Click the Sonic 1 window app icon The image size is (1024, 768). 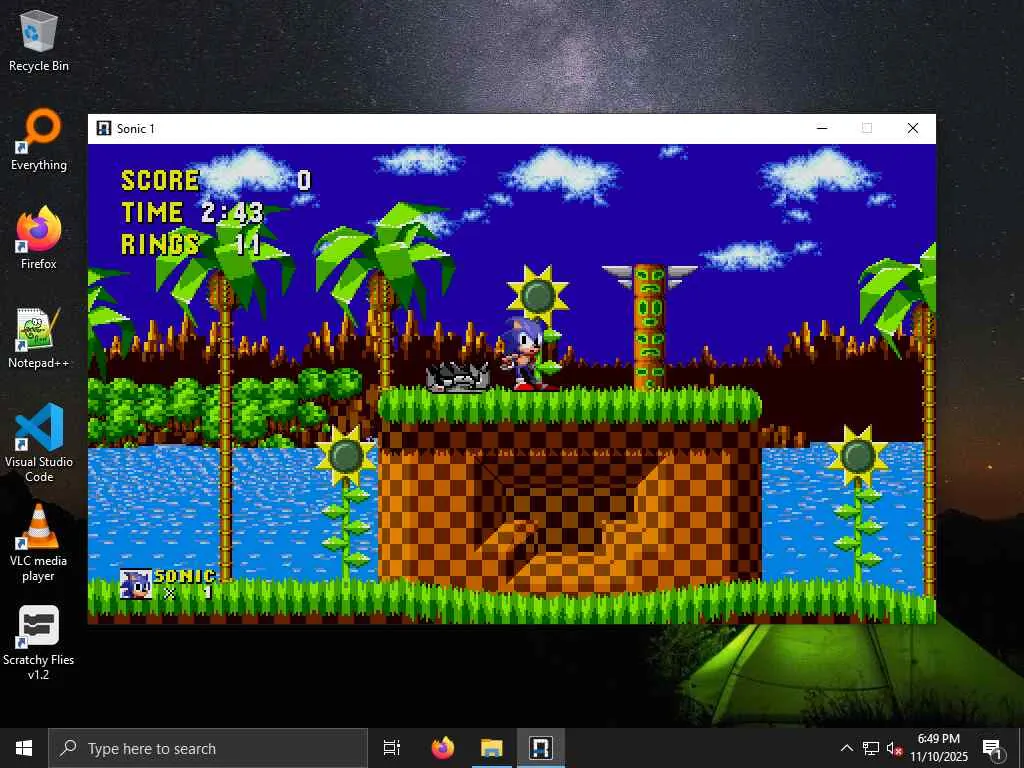coord(103,128)
